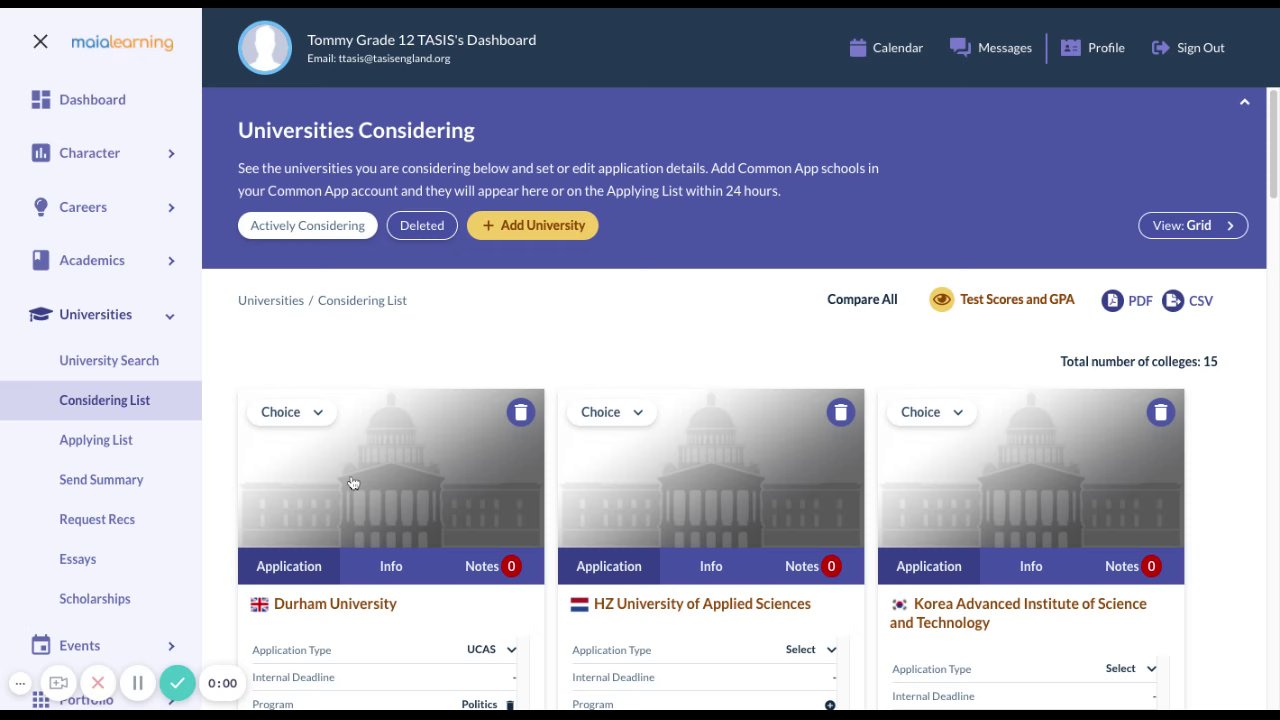Finish recording with green checkmark

177,683
